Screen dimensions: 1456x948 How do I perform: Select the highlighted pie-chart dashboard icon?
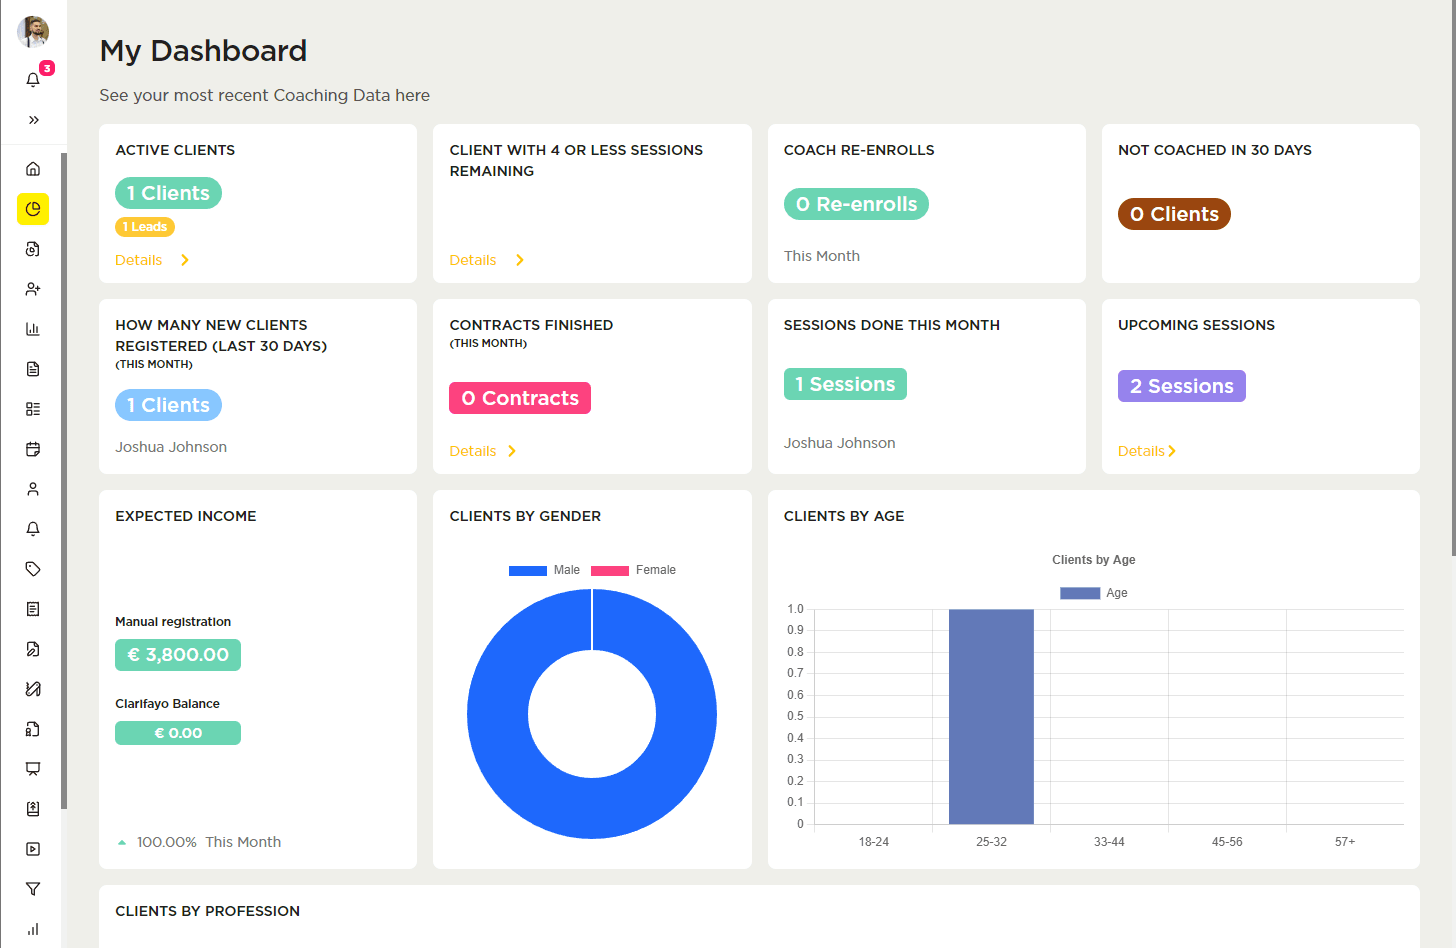33,209
